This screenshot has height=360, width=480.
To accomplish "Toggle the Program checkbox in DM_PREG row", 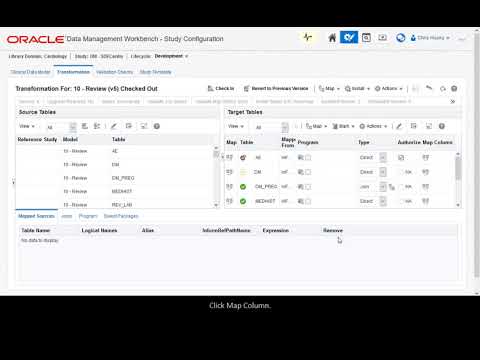I will pos(308,187).
